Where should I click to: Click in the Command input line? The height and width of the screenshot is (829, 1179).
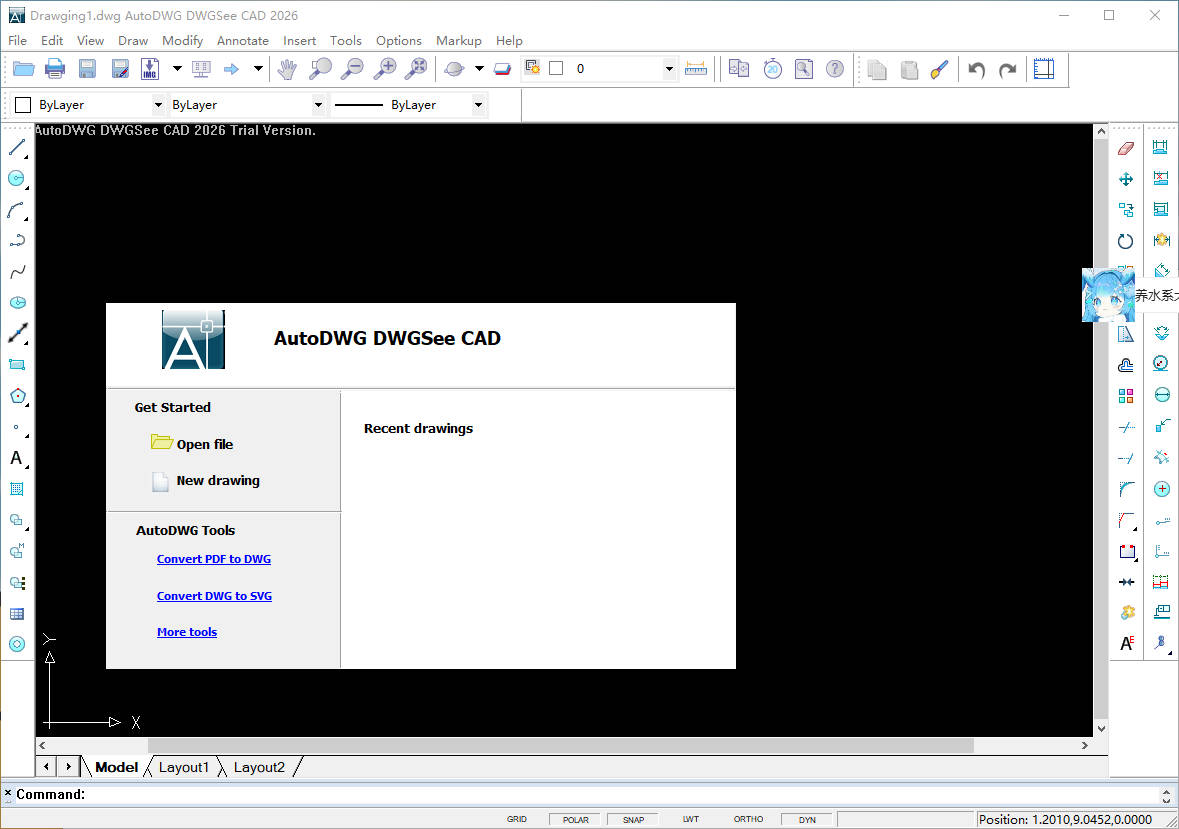pyautogui.click(x=586, y=794)
